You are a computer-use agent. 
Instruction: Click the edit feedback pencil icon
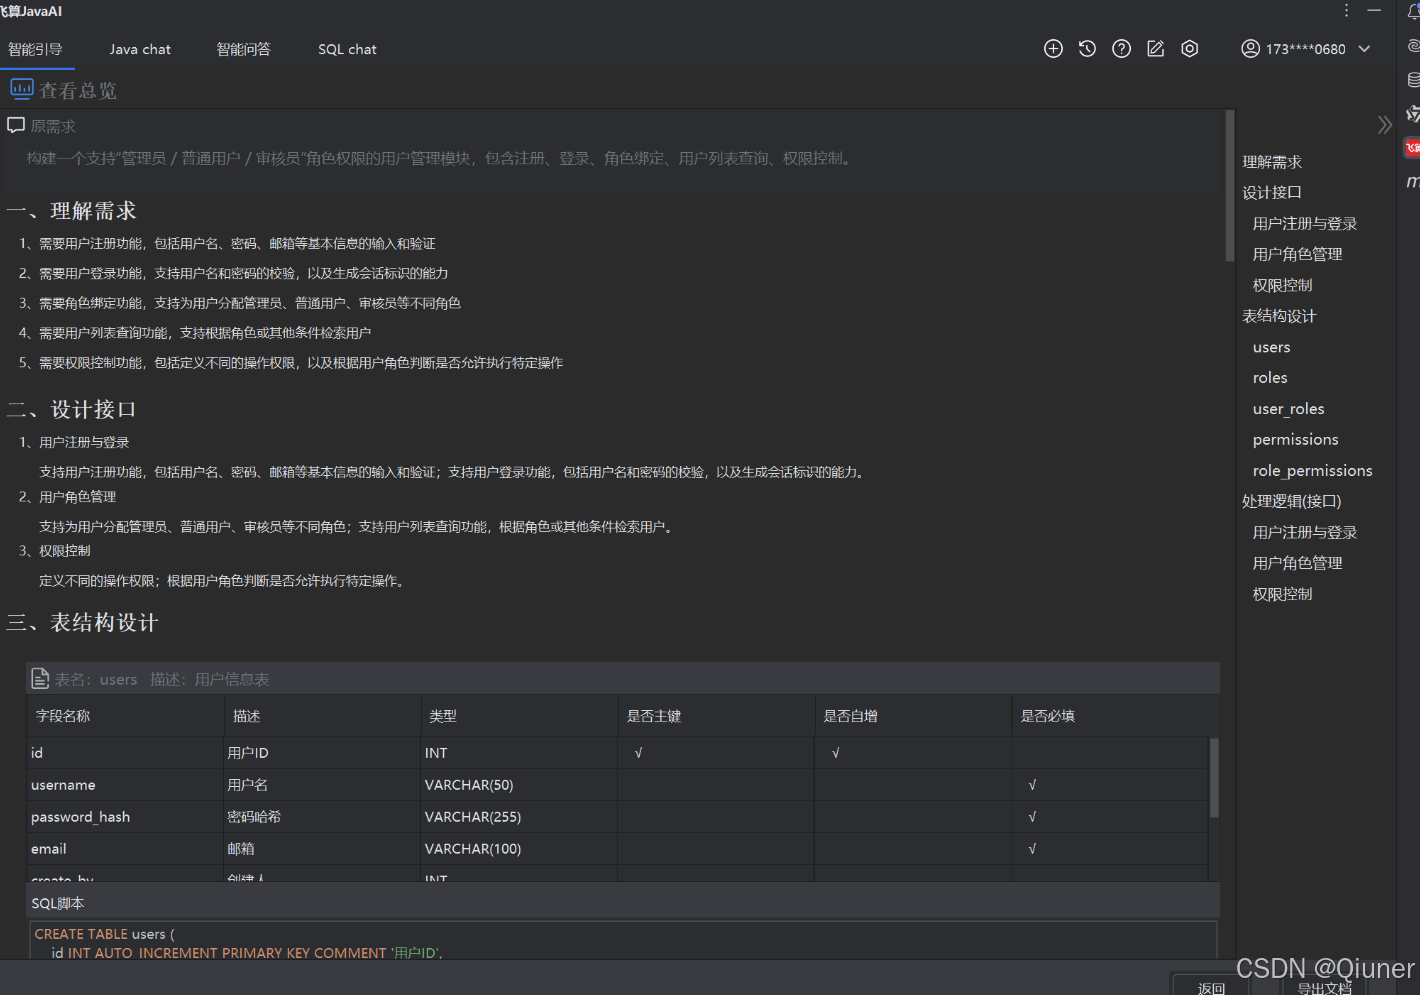(1155, 48)
